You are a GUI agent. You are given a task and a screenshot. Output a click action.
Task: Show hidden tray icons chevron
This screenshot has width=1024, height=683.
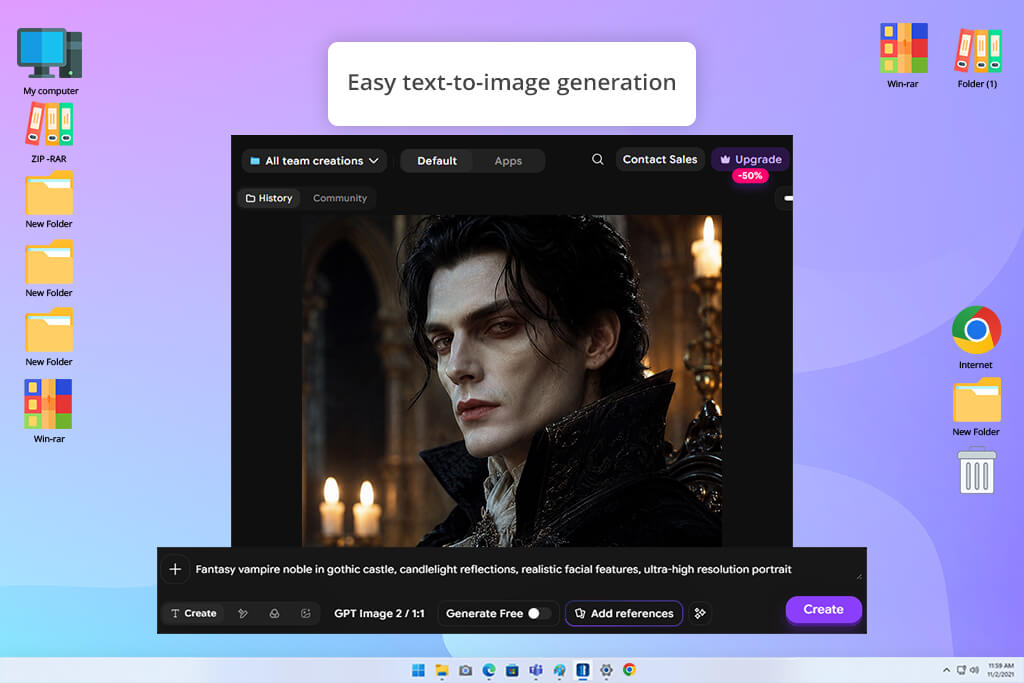pyautogui.click(x=946, y=670)
